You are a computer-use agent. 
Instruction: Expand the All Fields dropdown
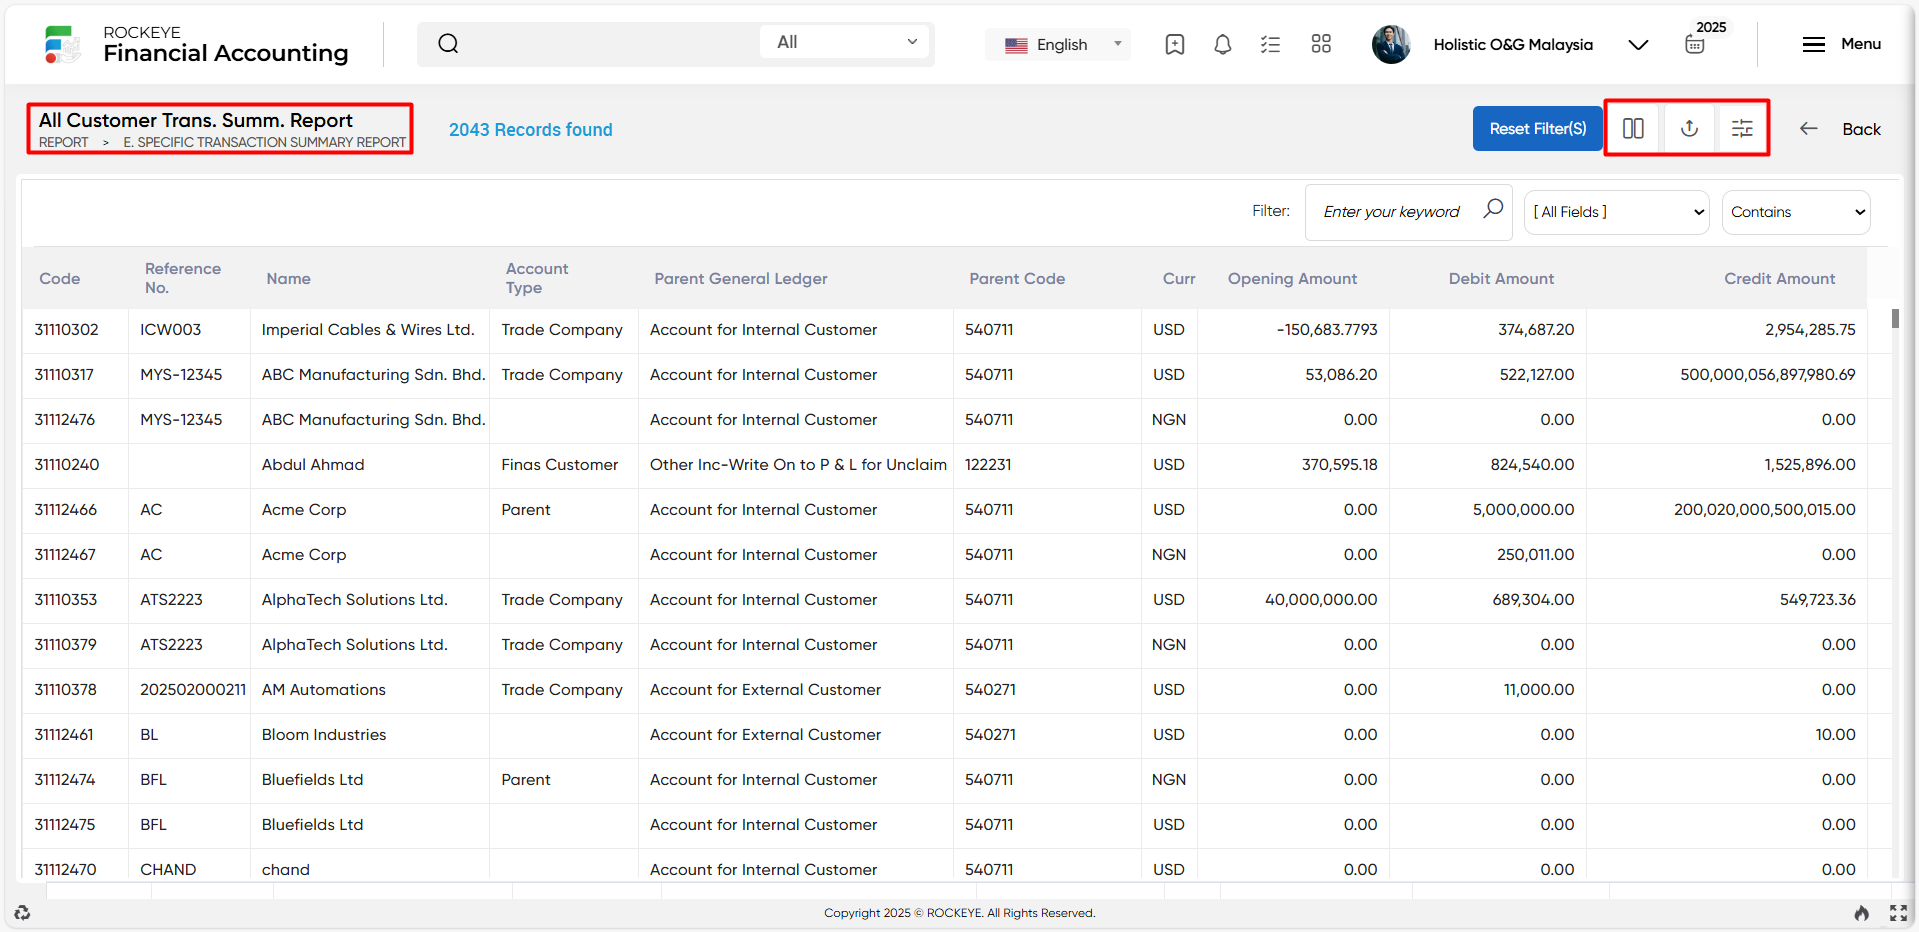[x=1616, y=212]
